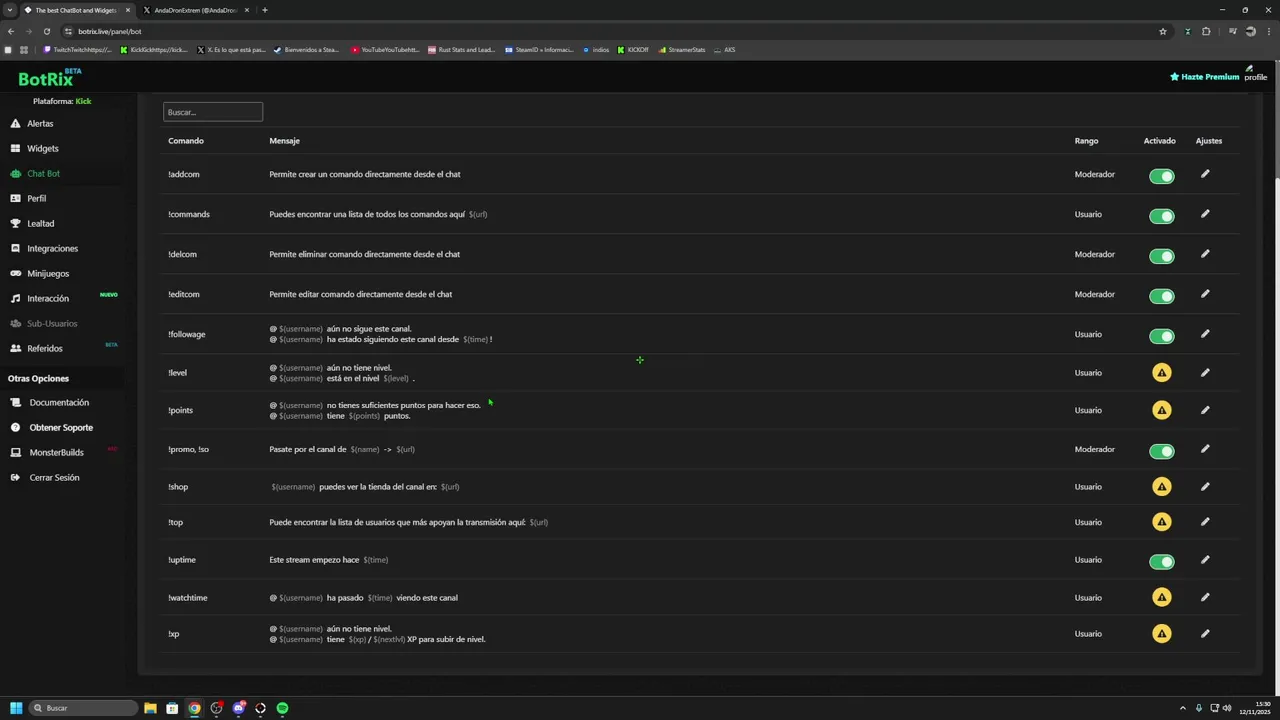Screen dimensions: 1280x720
Task: Select Sub-Usuarios in the sidebar
Action: point(52,323)
